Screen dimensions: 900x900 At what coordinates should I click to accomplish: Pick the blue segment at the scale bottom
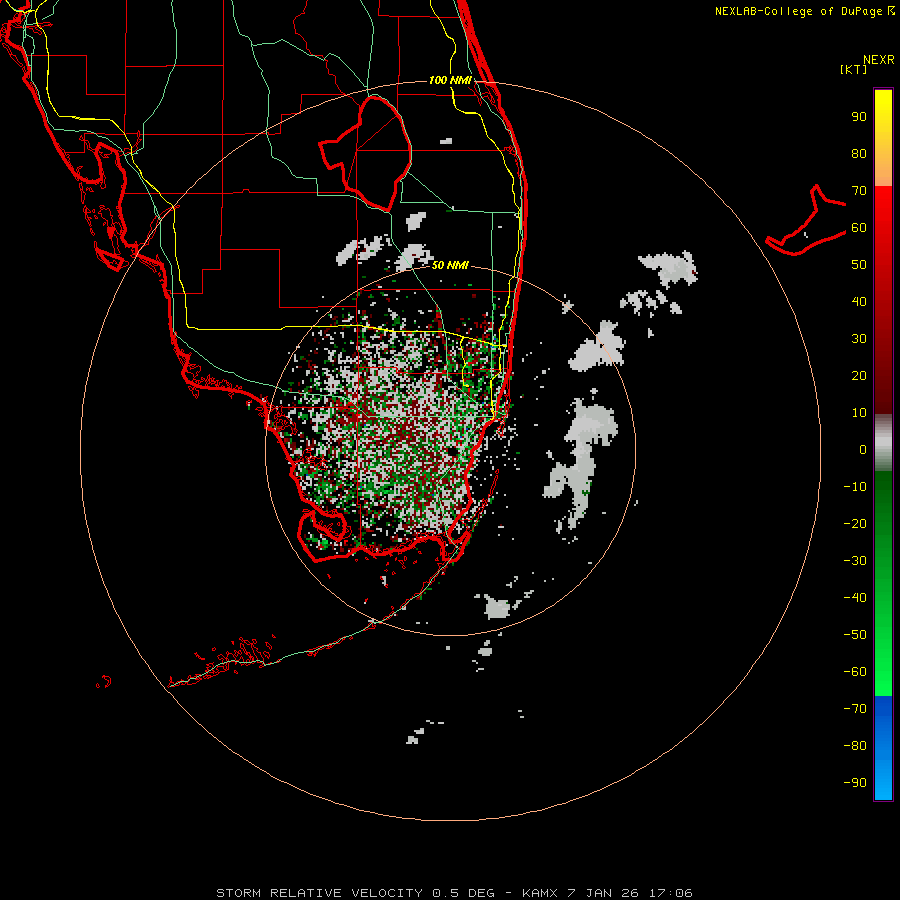click(883, 748)
